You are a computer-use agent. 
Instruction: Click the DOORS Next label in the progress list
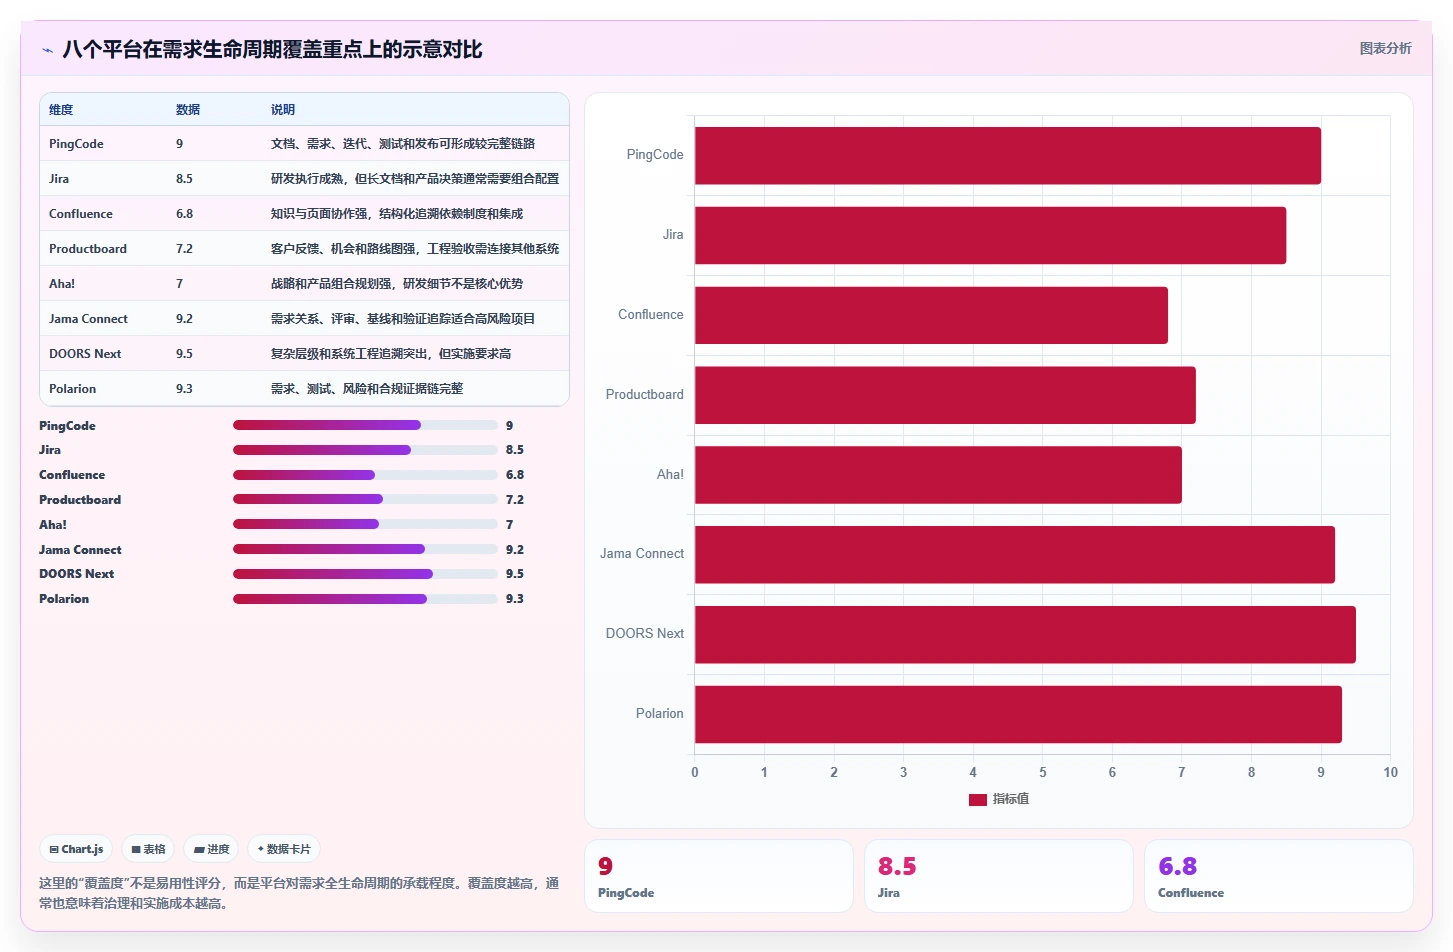tap(76, 574)
